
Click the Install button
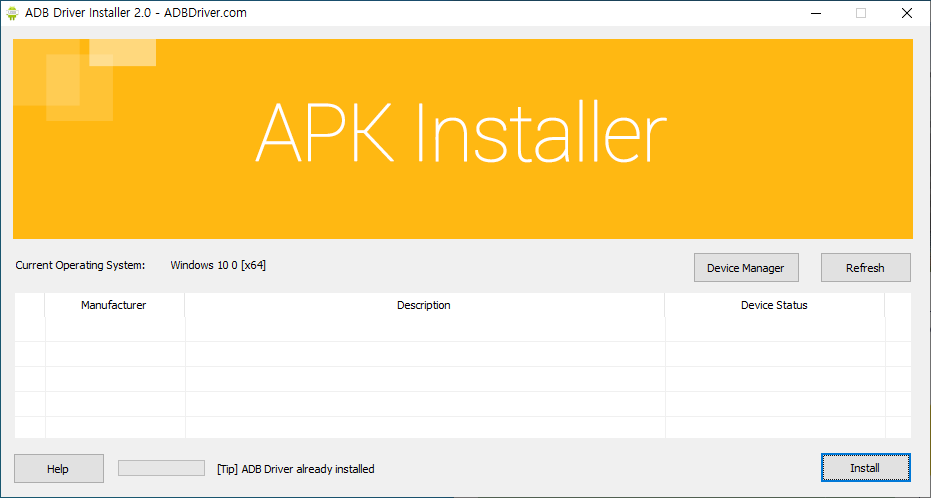click(865, 468)
